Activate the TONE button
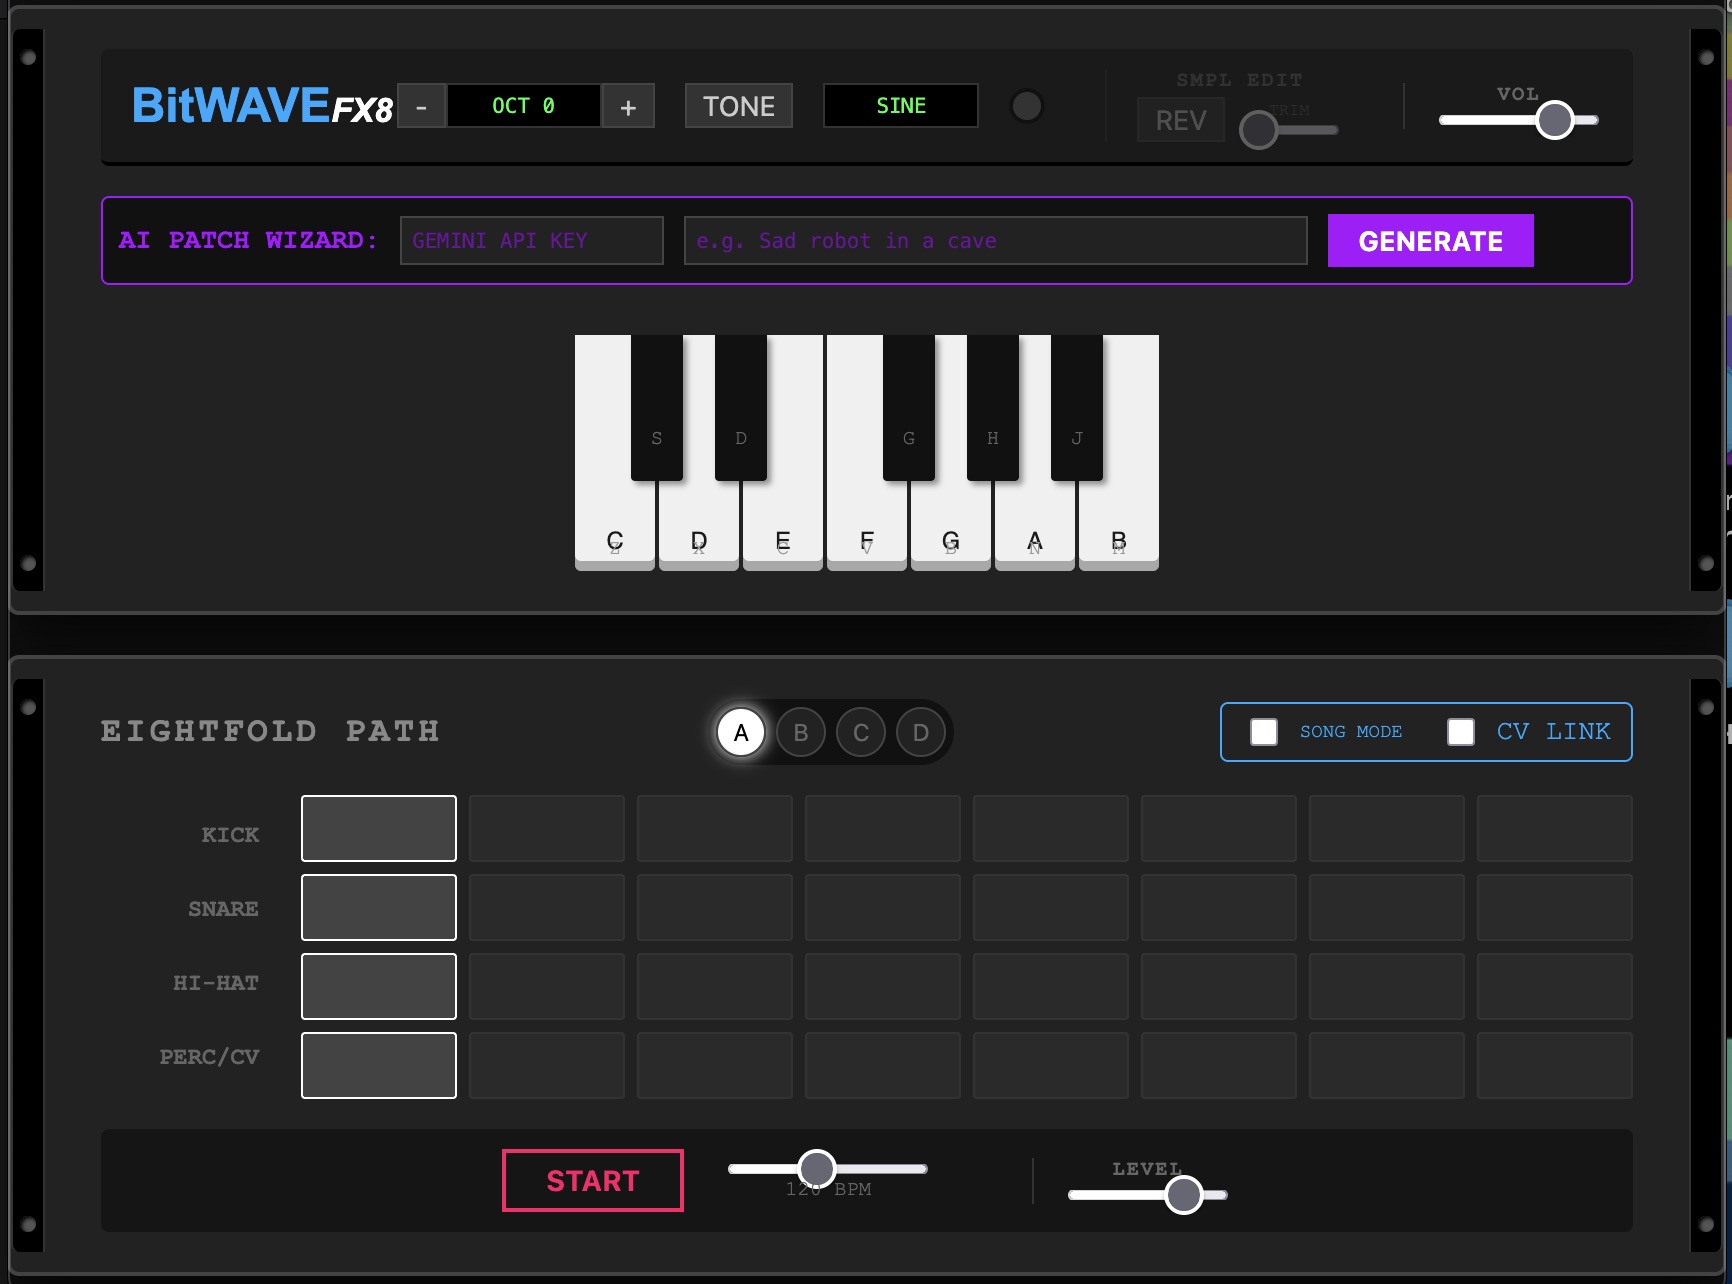This screenshot has width=1732, height=1284. pos(738,105)
